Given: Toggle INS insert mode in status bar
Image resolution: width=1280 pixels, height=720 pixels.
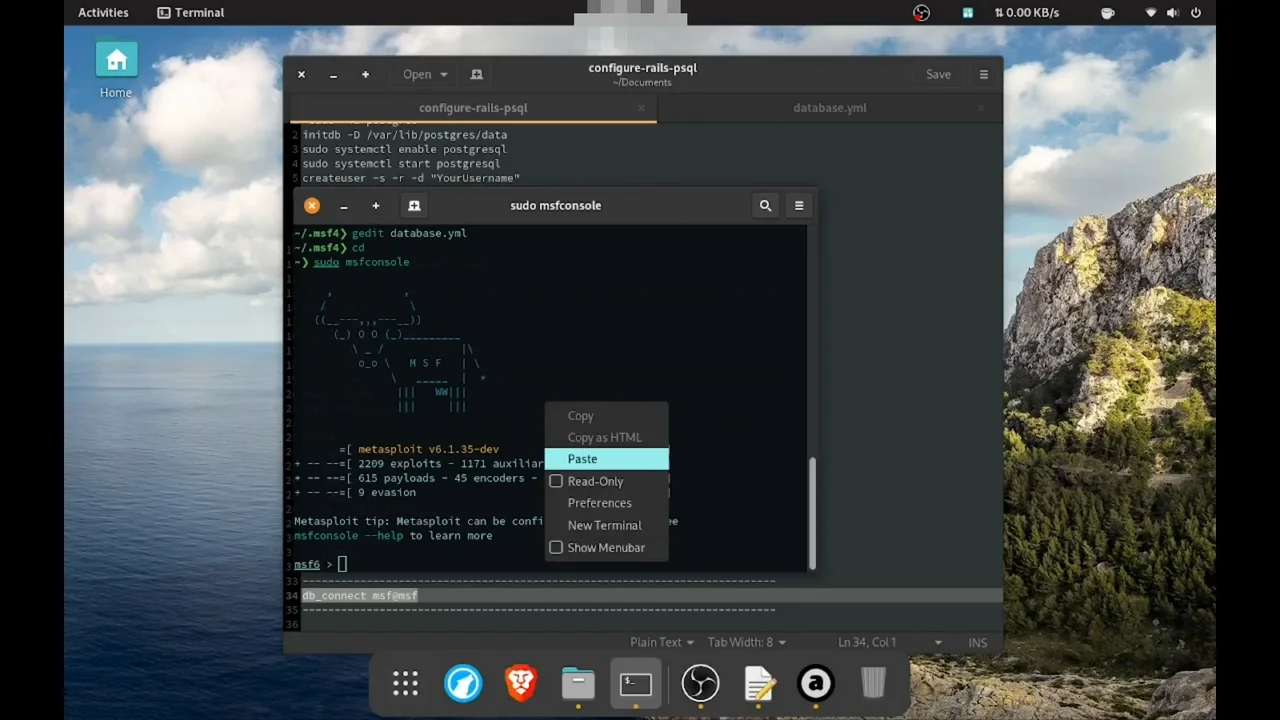Looking at the screenshot, I should pyautogui.click(x=977, y=643).
